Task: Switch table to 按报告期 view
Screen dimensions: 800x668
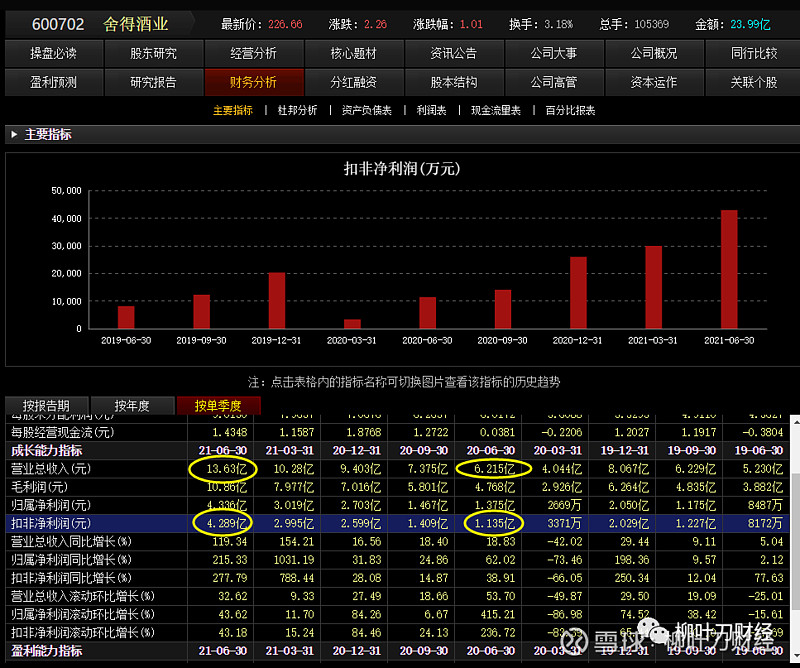Action: click(x=46, y=406)
